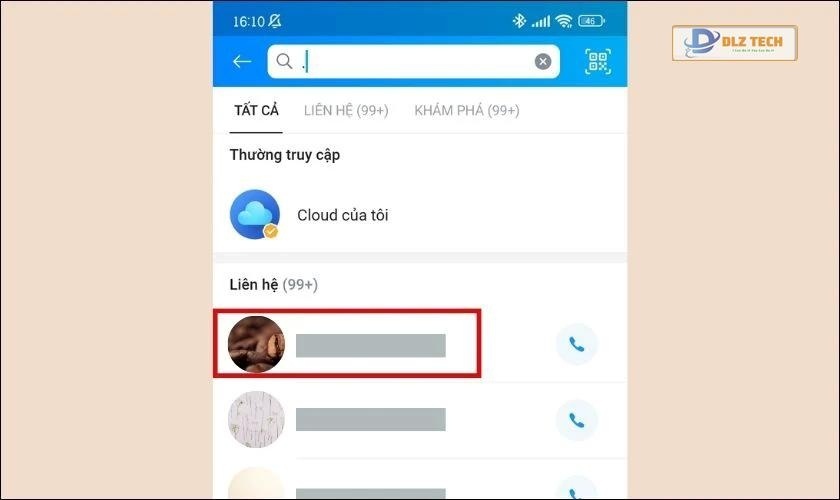Call the second contact with phone icon
This screenshot has width=840, height=500.
tap(576, 421)
